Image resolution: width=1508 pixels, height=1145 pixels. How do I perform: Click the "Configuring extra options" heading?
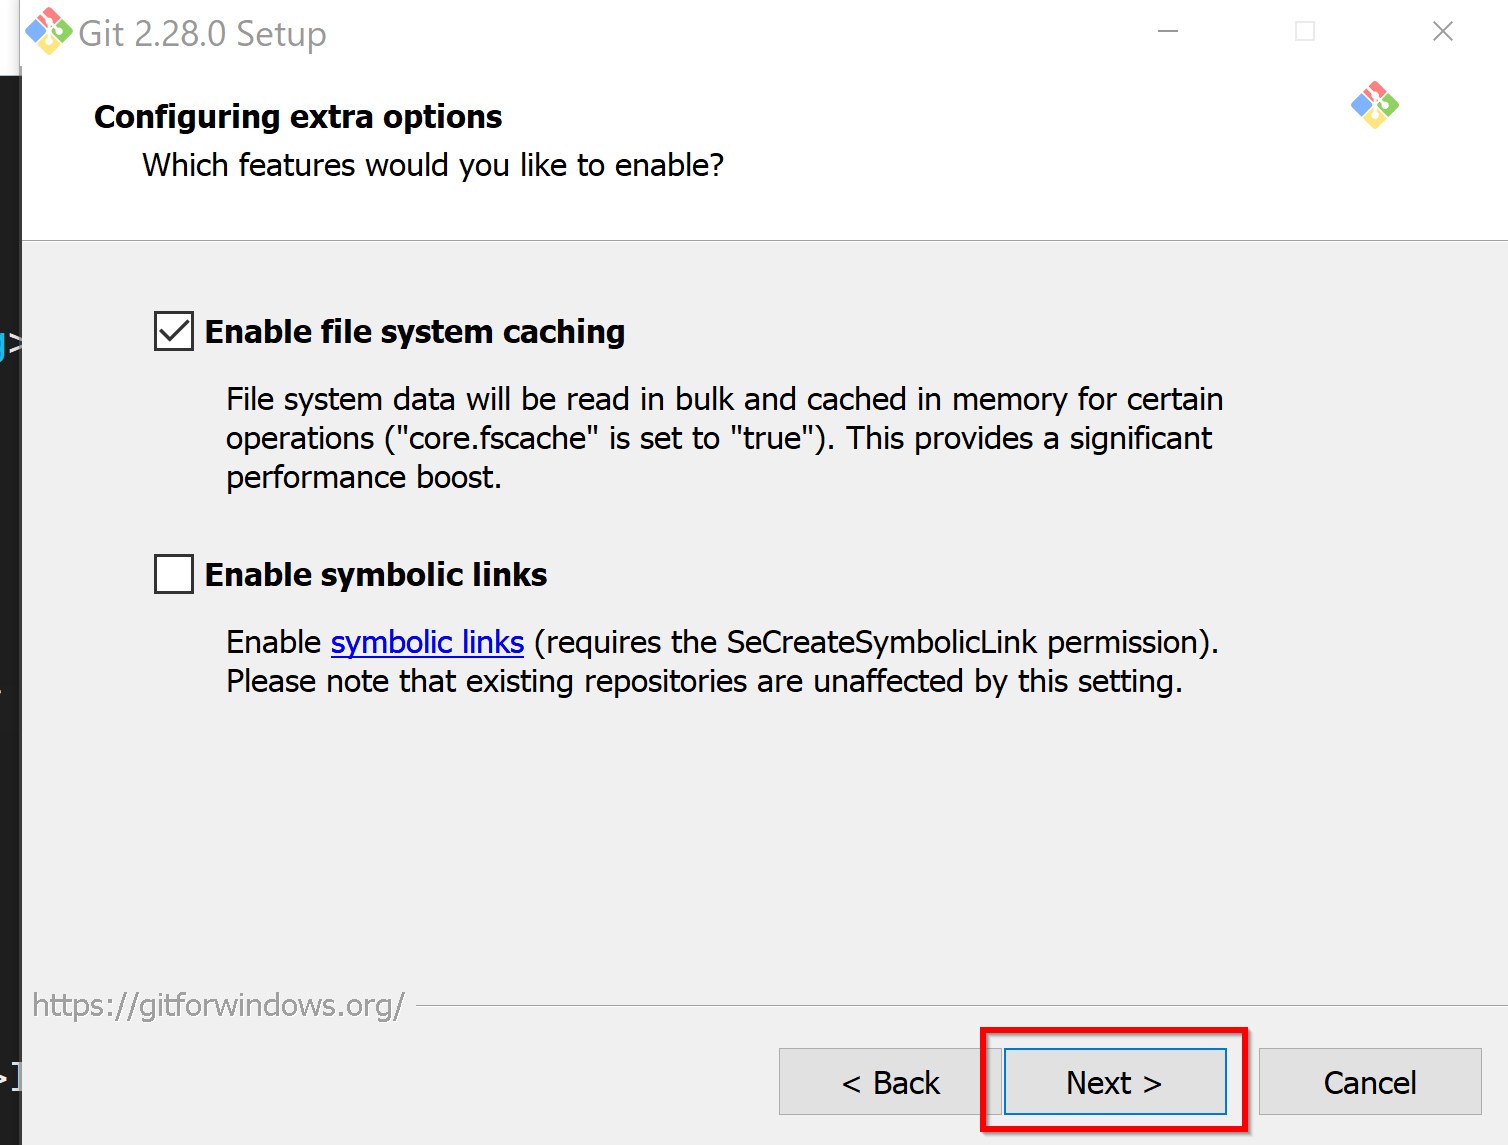(298, 117)
